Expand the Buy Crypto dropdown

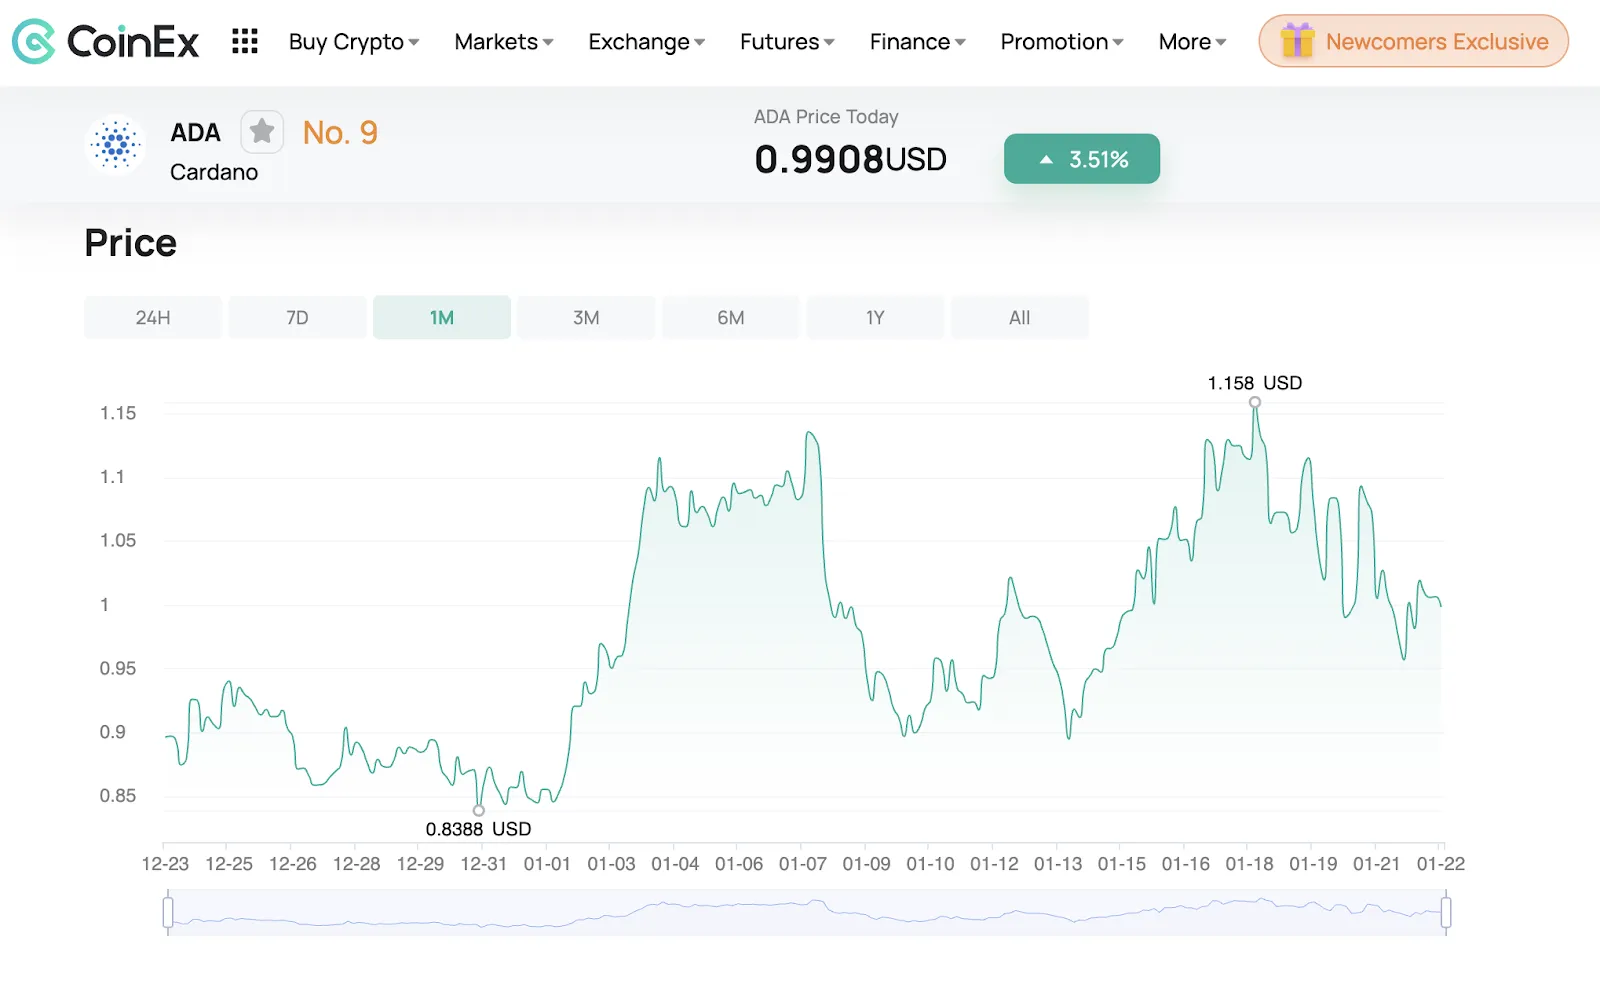[354, 42]
